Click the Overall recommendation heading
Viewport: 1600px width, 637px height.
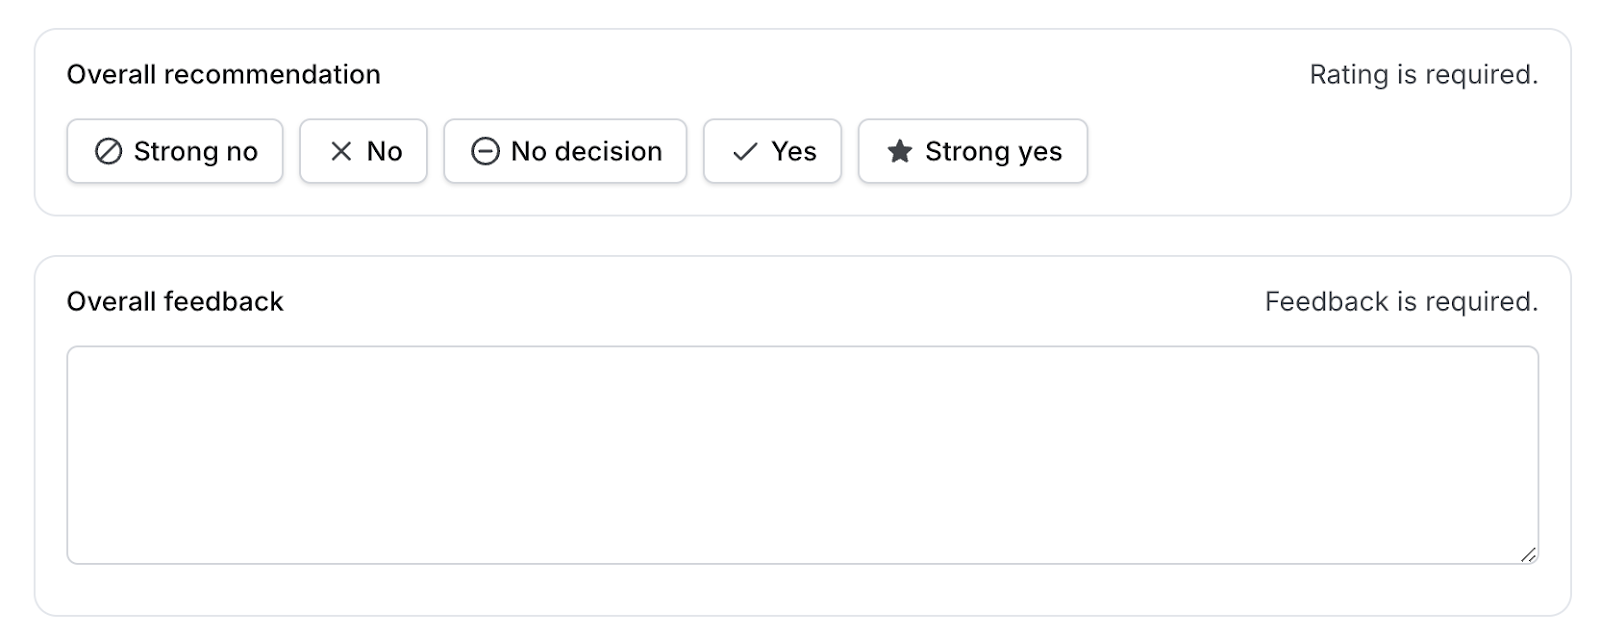[223, 75]
